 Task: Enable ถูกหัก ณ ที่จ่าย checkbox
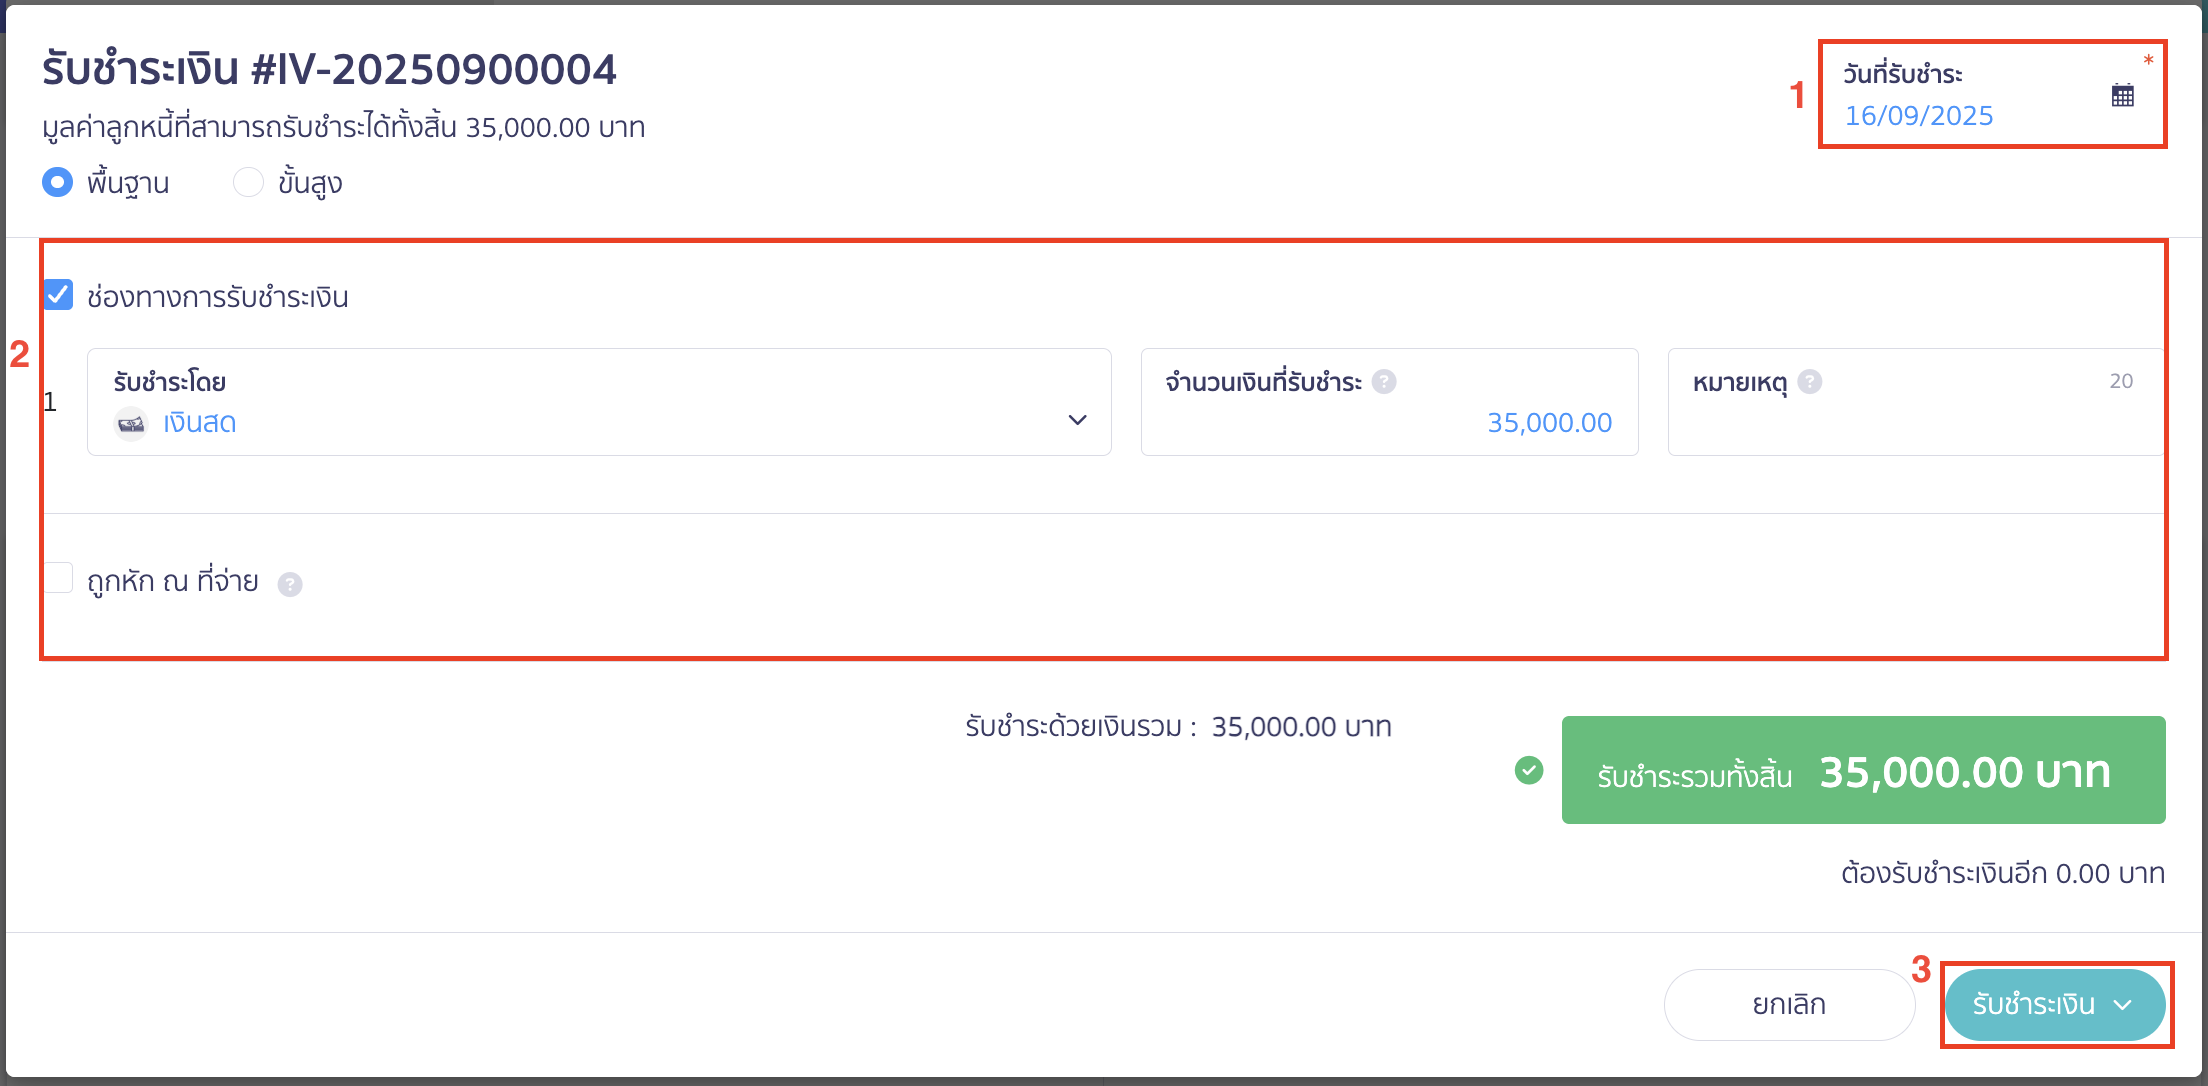pyautogui.click(x=58, y=578)
